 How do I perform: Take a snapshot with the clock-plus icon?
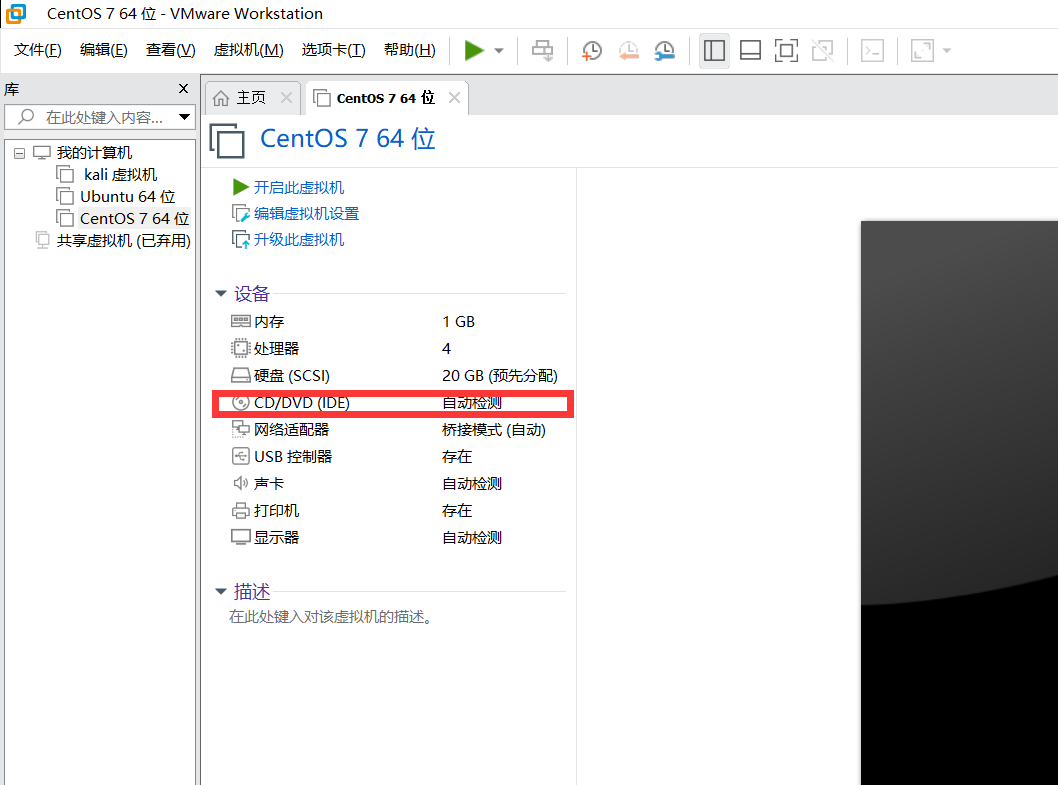click(592, 51)
